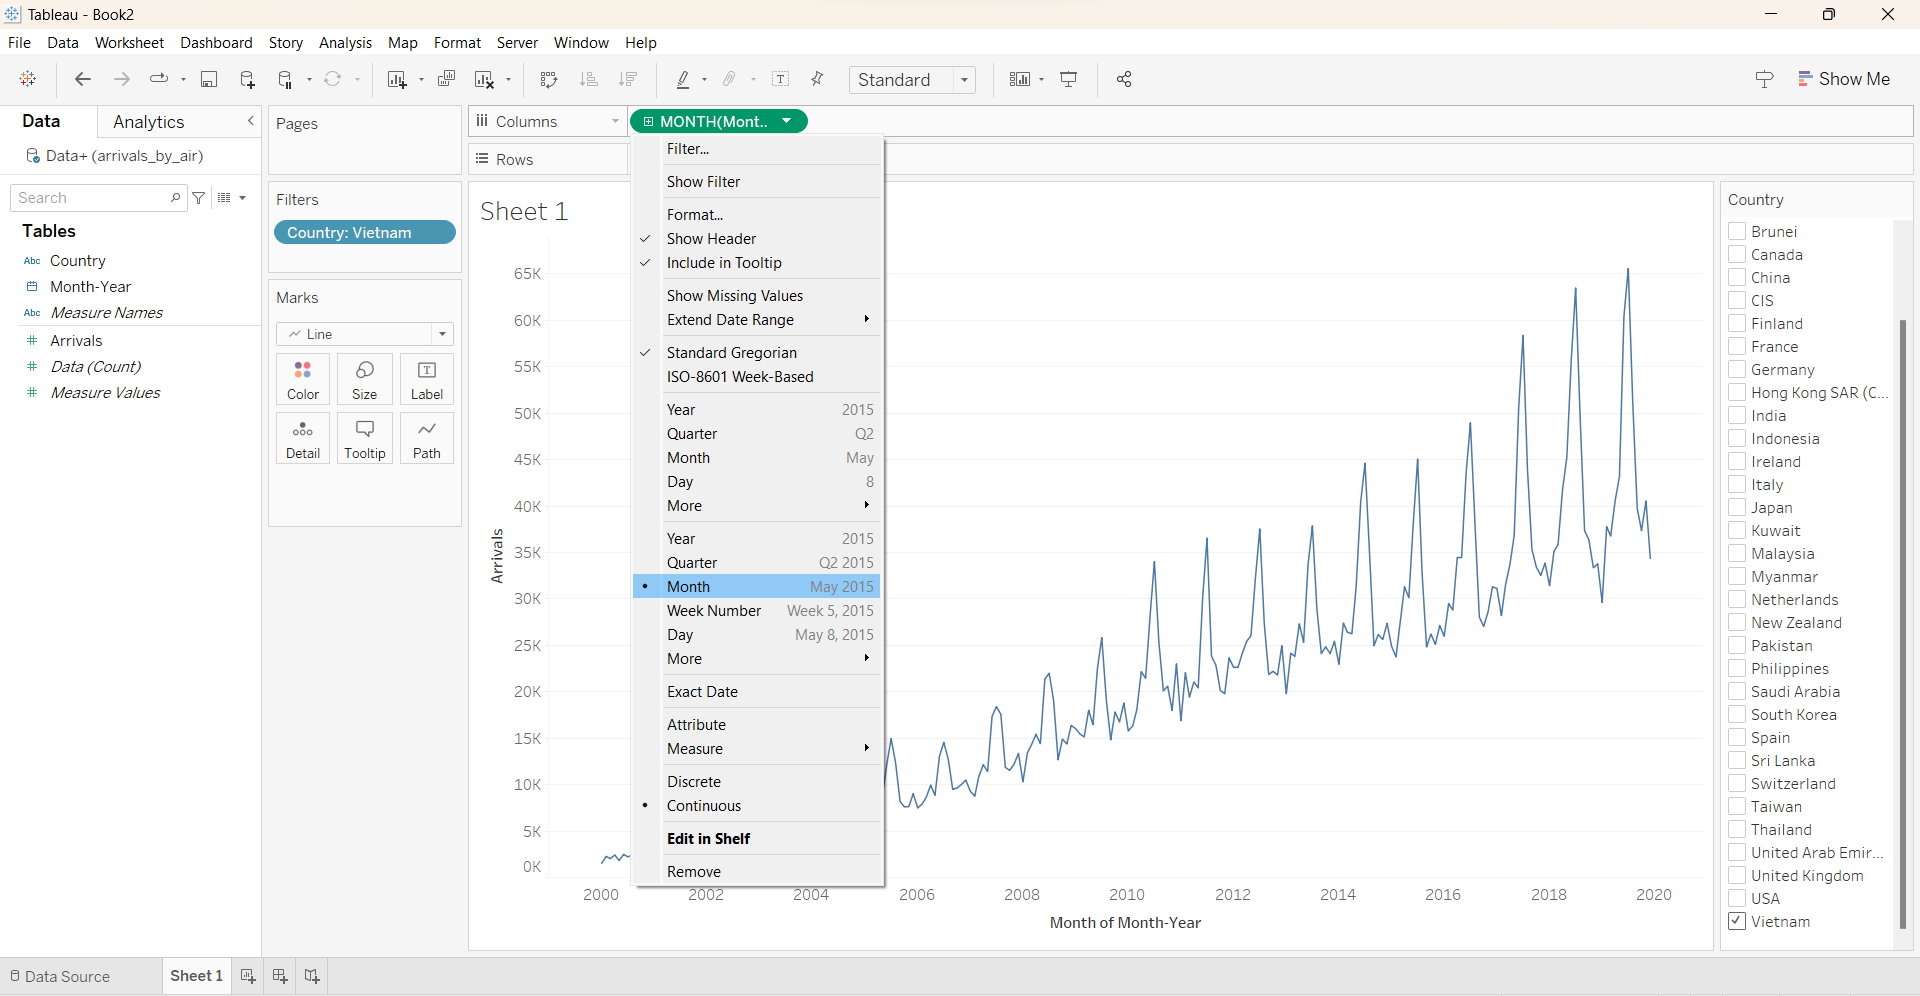Select Exact Date from the context menu
The width and height of the screenshot is (1920, 996).
pyautogui.click(x=702, y=692)
